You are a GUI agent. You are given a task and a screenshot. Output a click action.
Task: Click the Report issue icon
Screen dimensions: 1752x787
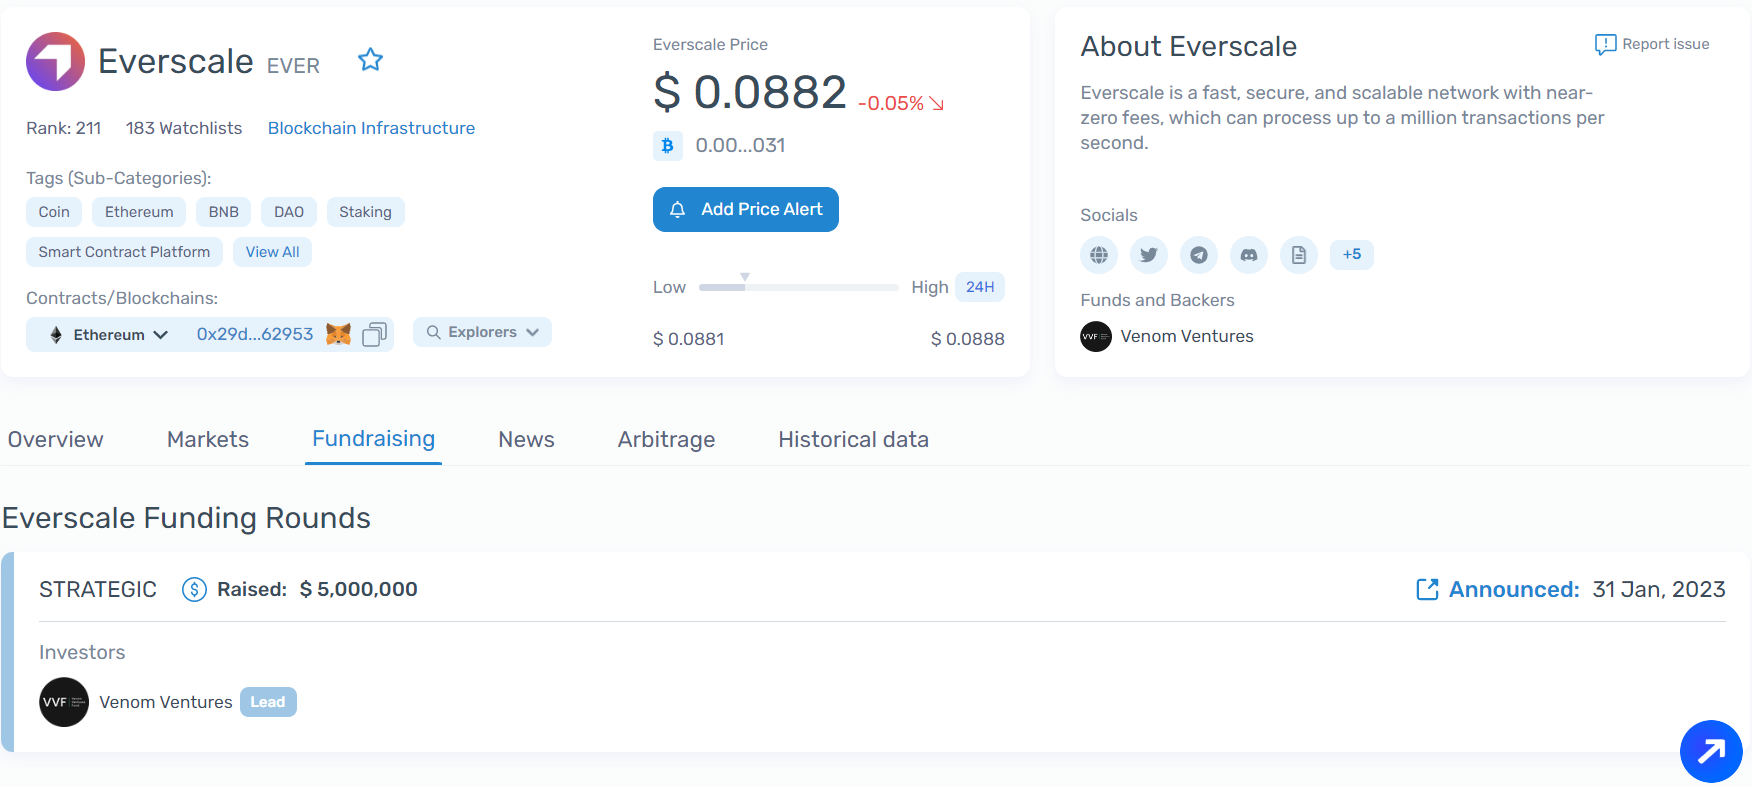pyautogui.click(x=1605, y=44)
